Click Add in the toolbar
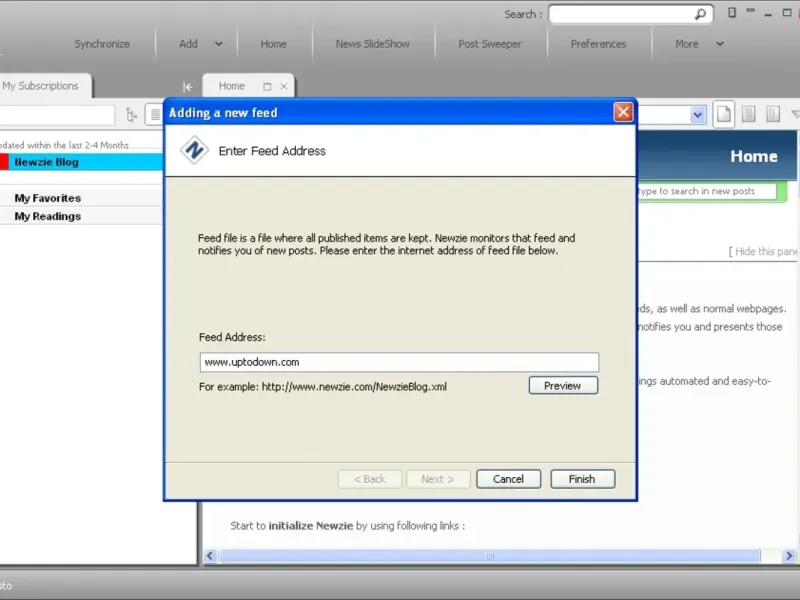Screen dimensions: 800x600 click(188, 44)
